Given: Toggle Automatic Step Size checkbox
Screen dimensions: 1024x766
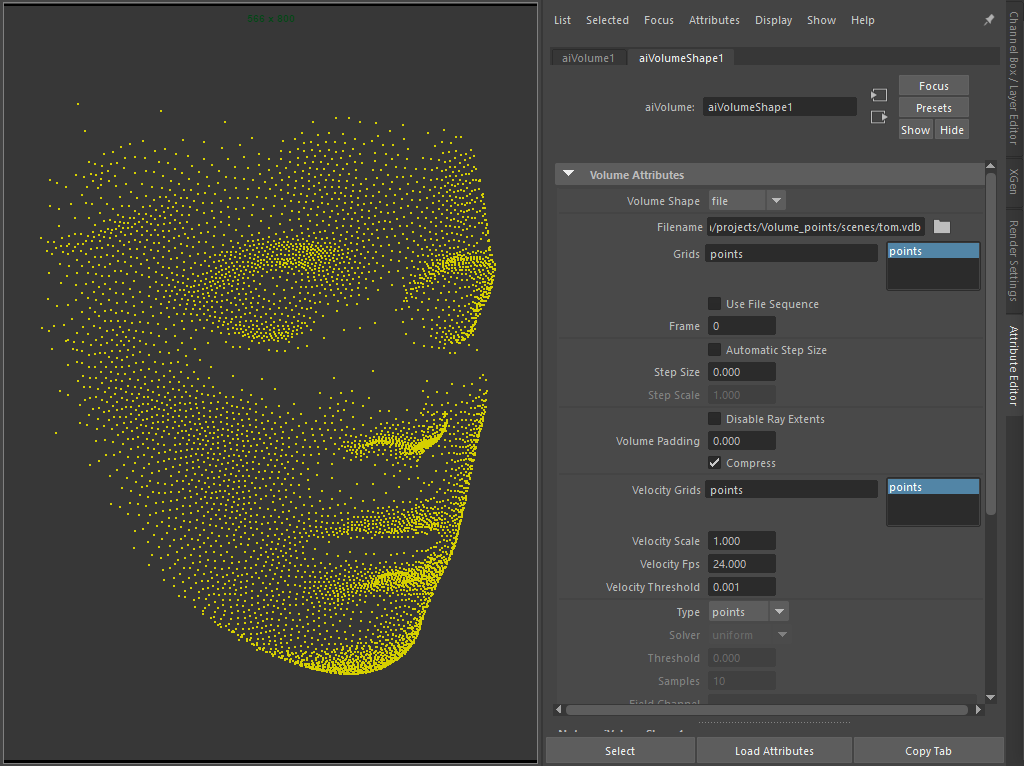Looking at the screenshot, I should coord(715,350).
